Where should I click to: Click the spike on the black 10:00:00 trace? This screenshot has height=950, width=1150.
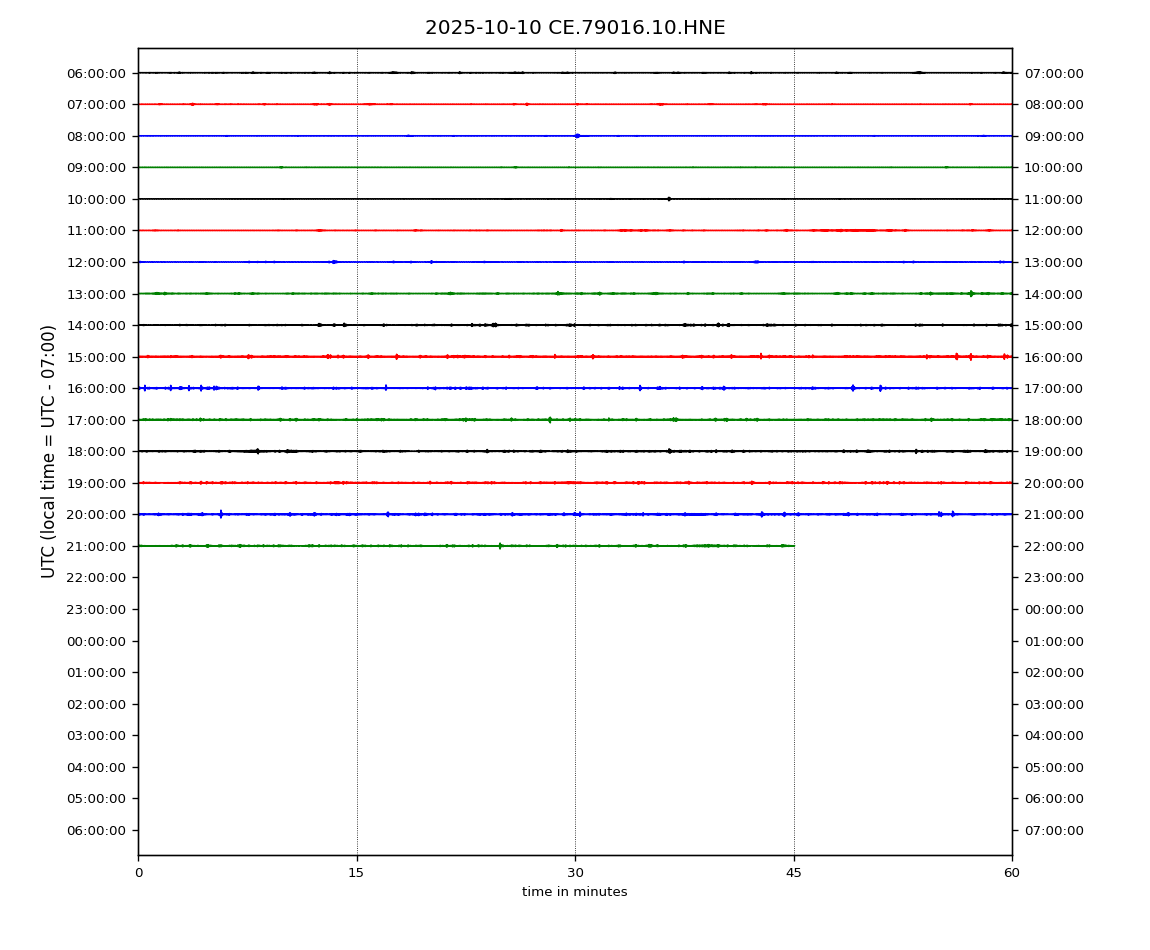click(669, 199)
